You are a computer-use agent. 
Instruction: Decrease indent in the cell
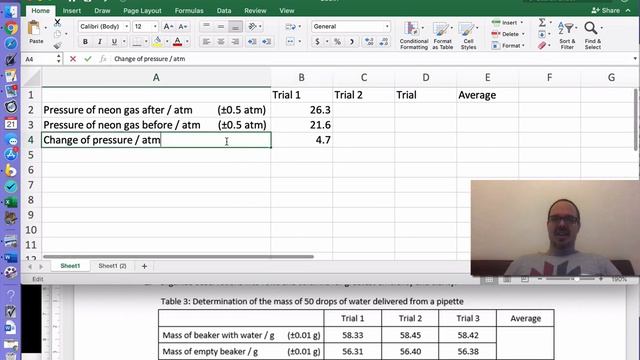252,41
